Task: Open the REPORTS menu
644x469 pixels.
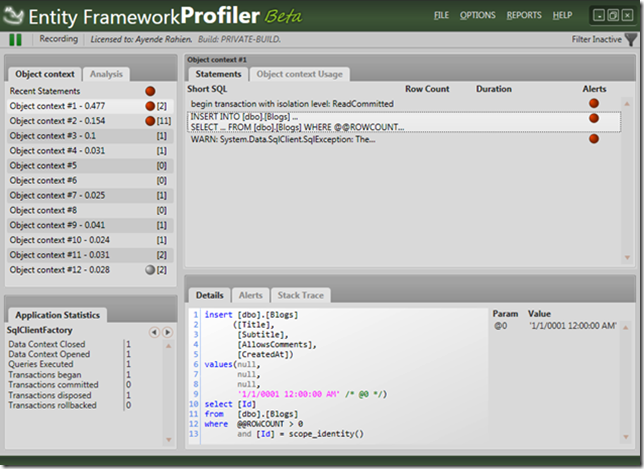Action: [524, 15]
